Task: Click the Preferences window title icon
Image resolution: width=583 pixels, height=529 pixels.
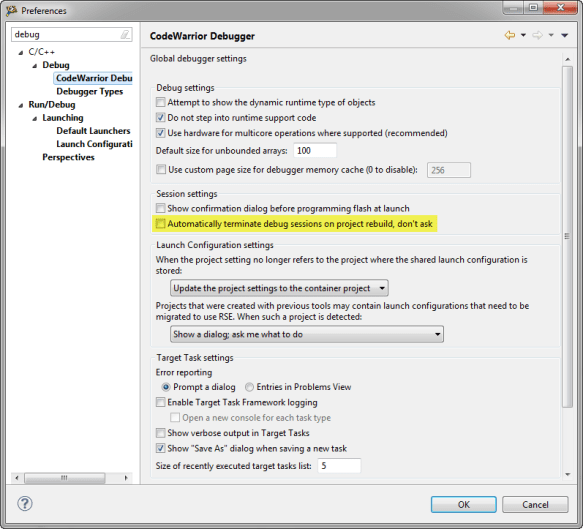Action: tap(12, 10)
